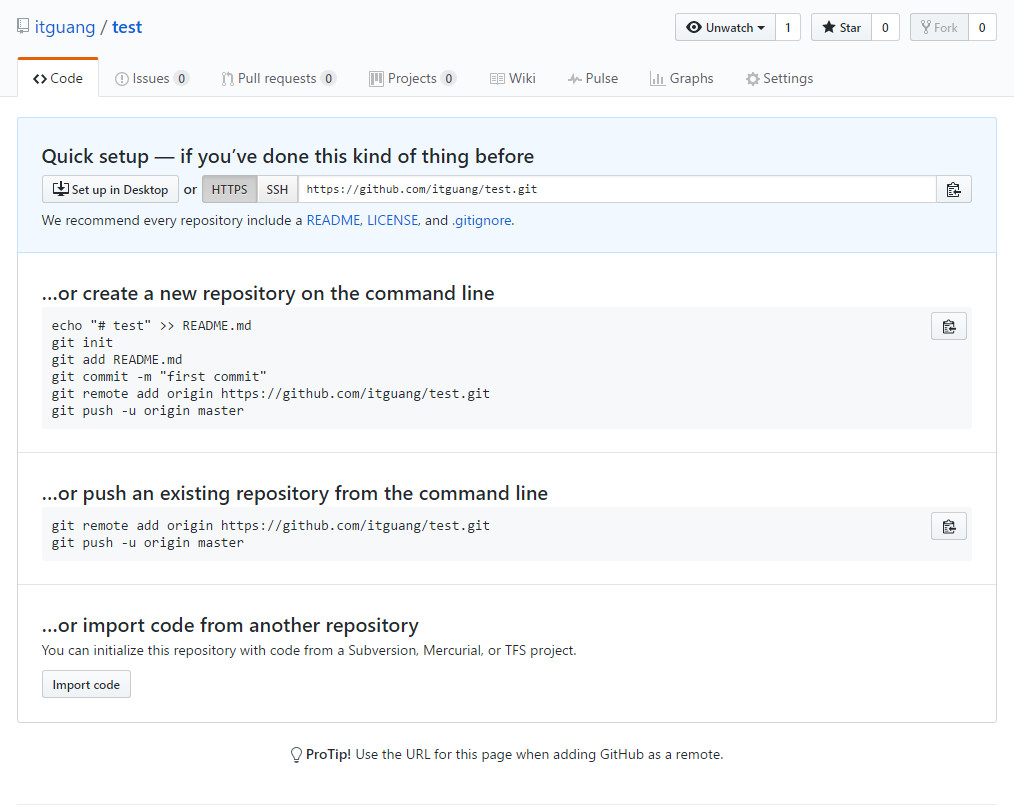Click '...or create a new repository' heading
The width and height of the screenshot is (1014, 807).
[268, 294]
